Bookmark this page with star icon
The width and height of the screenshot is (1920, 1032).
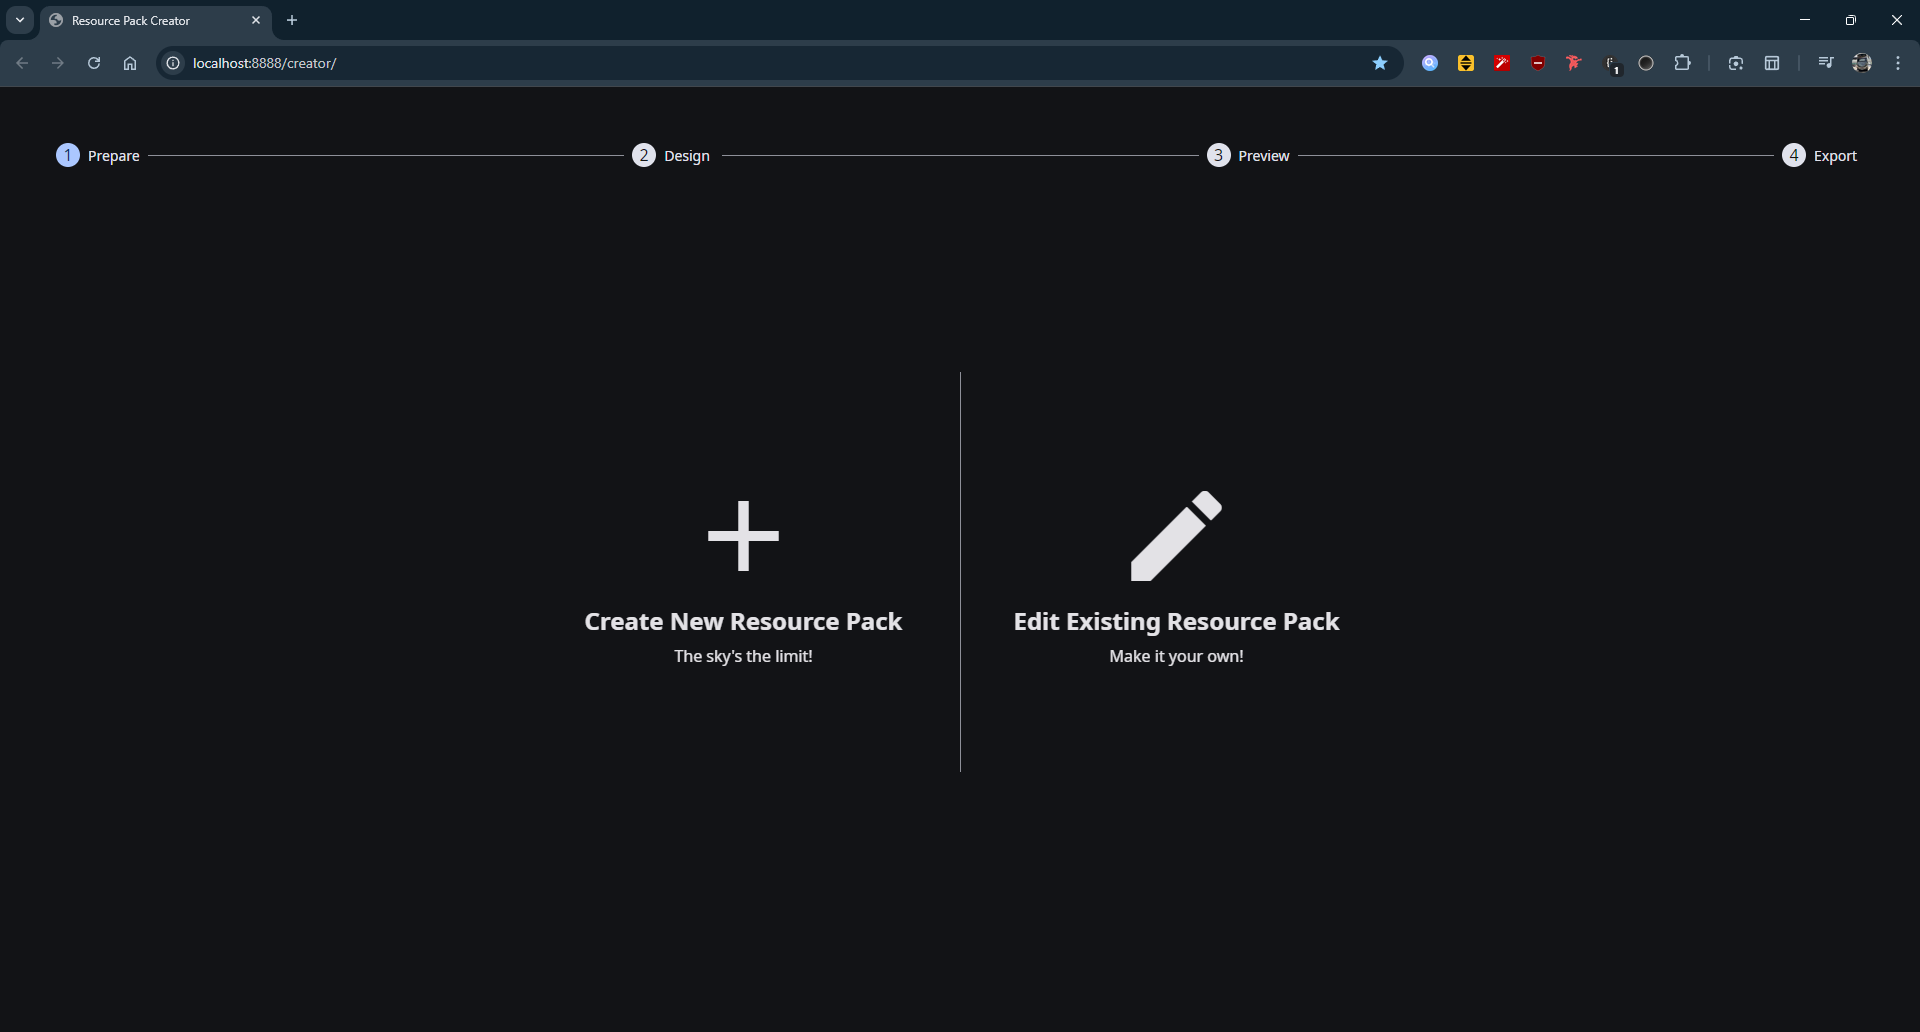(x=1380, y=63)
